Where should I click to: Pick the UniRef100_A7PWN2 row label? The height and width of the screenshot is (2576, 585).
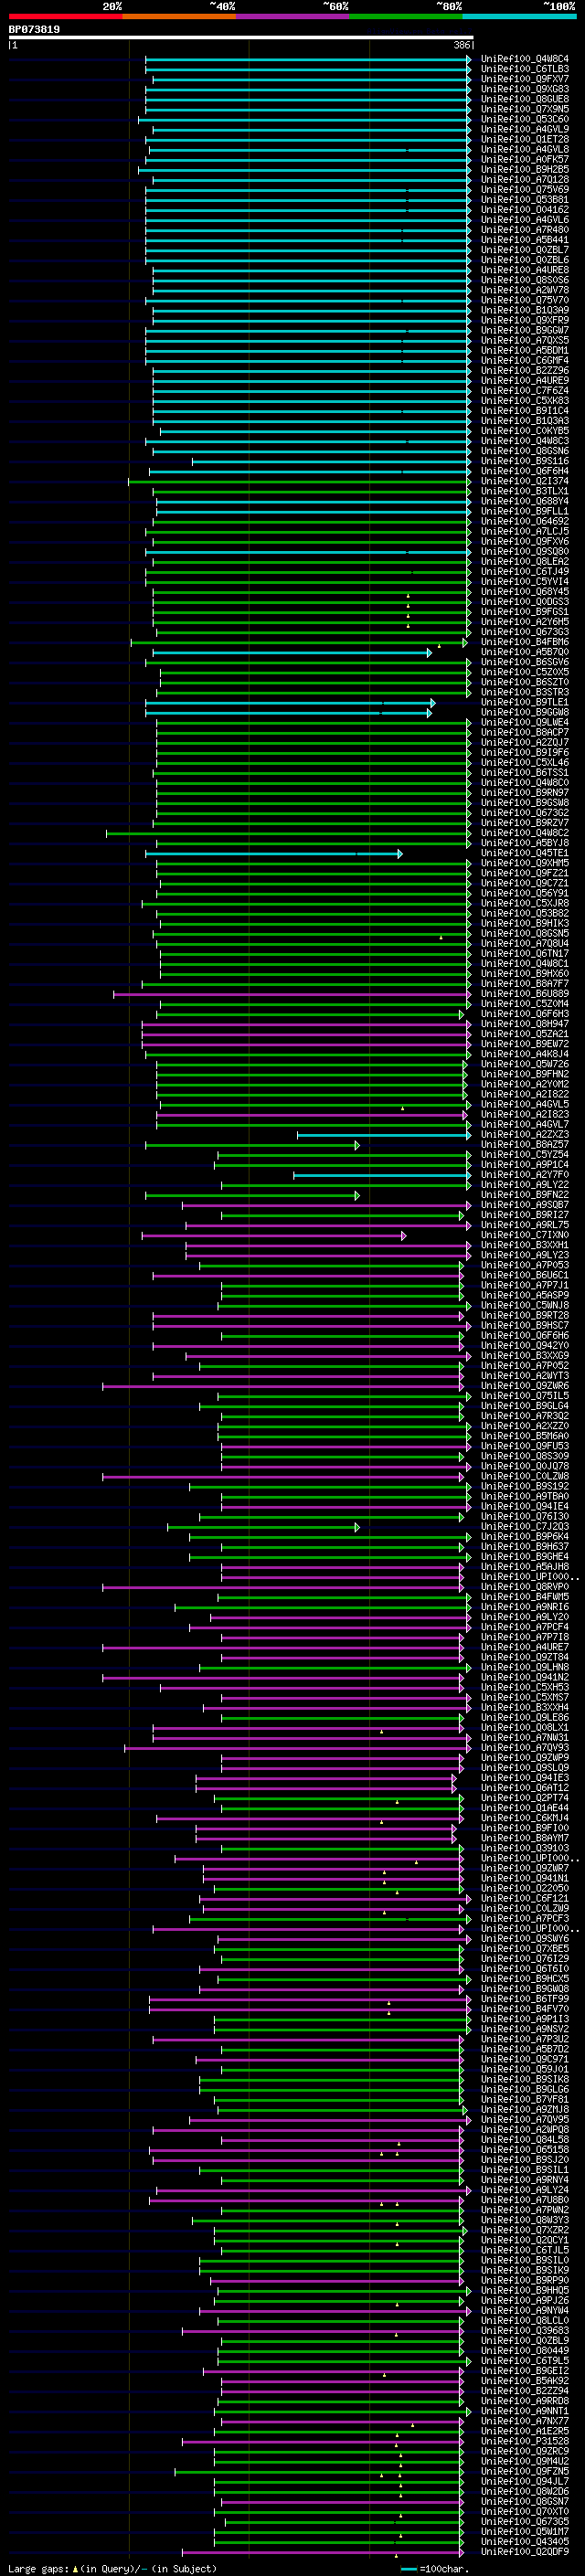[x=524, y=2211]
